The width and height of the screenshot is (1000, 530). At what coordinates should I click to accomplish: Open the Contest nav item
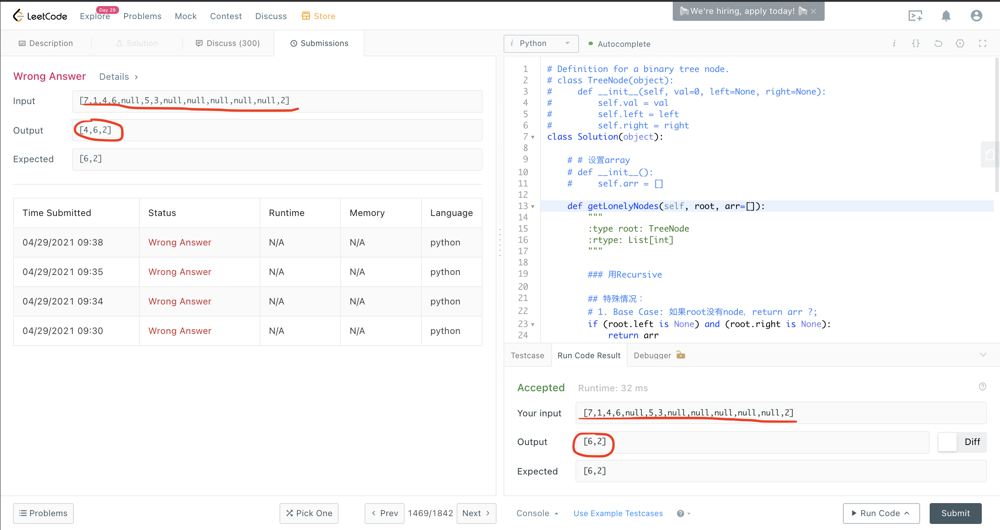226,16
